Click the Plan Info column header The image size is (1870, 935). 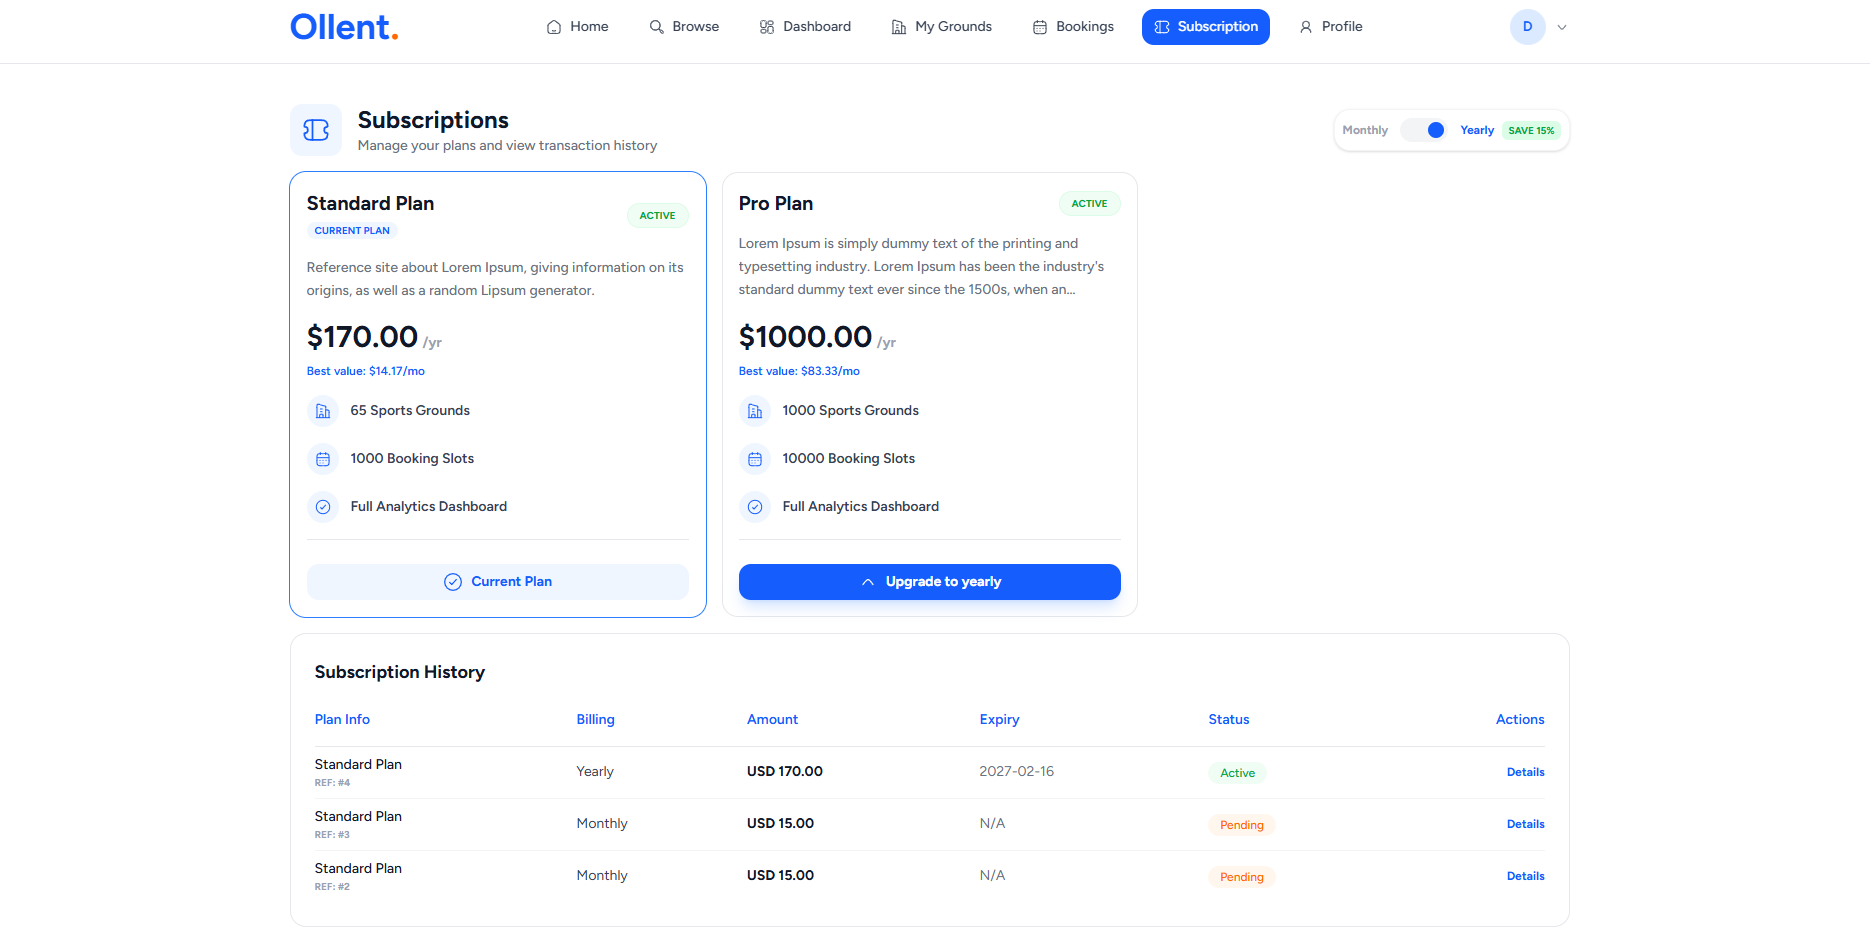tap(342, 720)
